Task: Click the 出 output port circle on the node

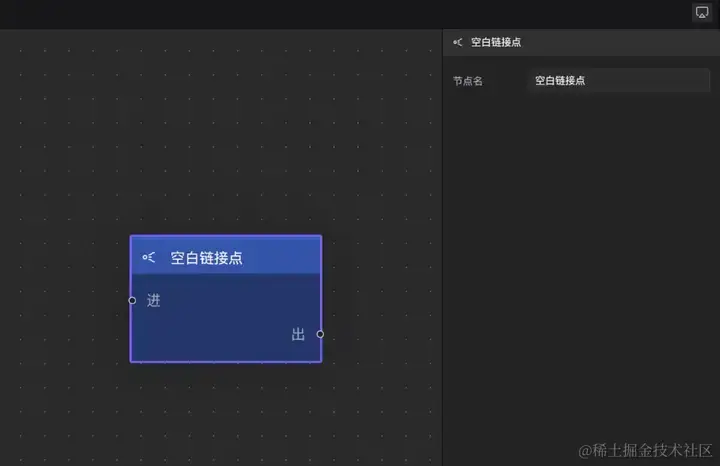Action: point(320,334)
